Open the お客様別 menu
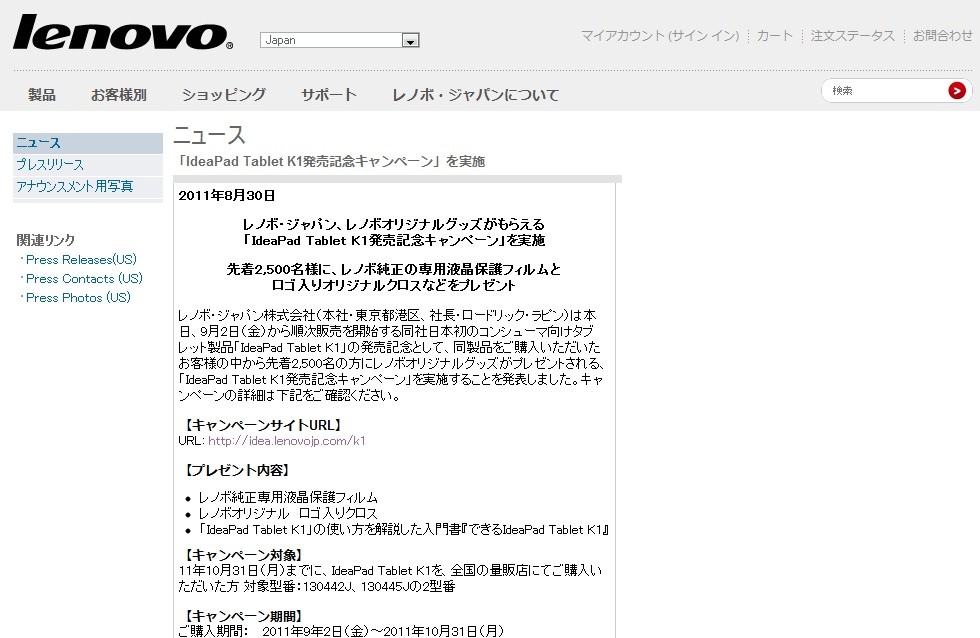Screen dimensions: 980x638 [119, 94]
